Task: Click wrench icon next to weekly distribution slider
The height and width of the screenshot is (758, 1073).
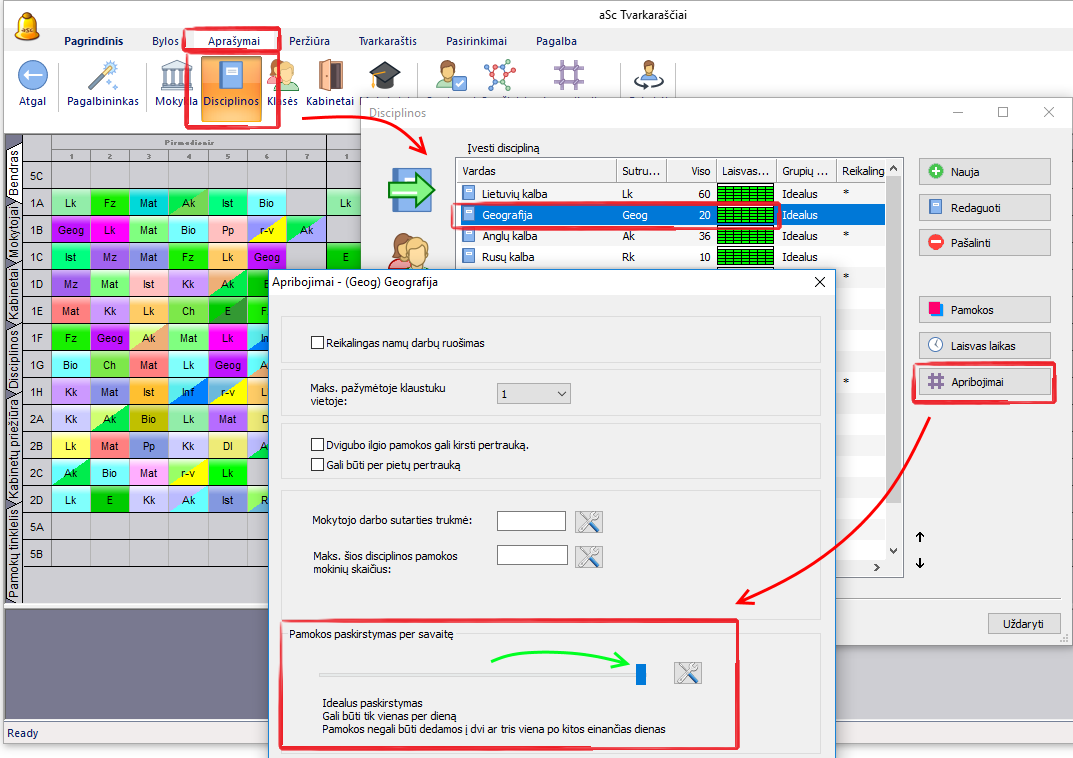Action: 688,673
